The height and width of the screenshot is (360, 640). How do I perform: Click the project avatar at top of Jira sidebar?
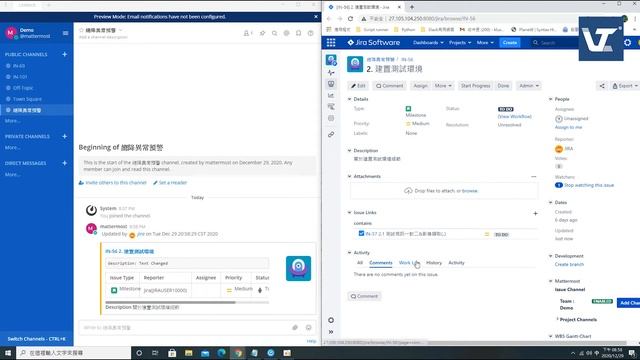[331, 60]
